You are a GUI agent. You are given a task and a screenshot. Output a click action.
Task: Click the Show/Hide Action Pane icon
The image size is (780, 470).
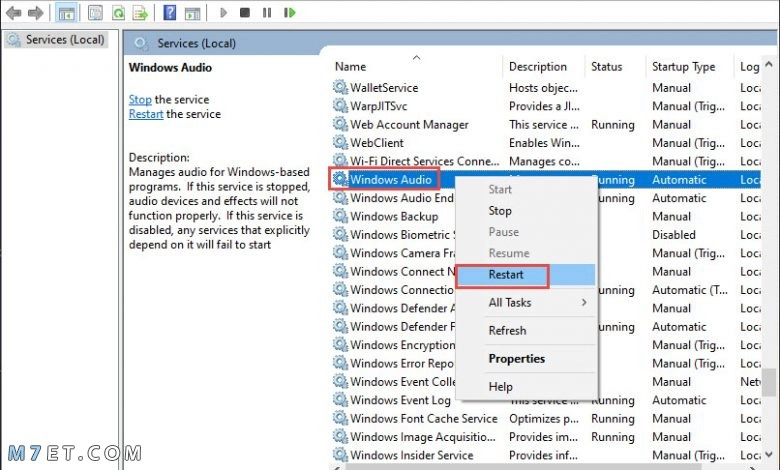click(x=192, y=13)
